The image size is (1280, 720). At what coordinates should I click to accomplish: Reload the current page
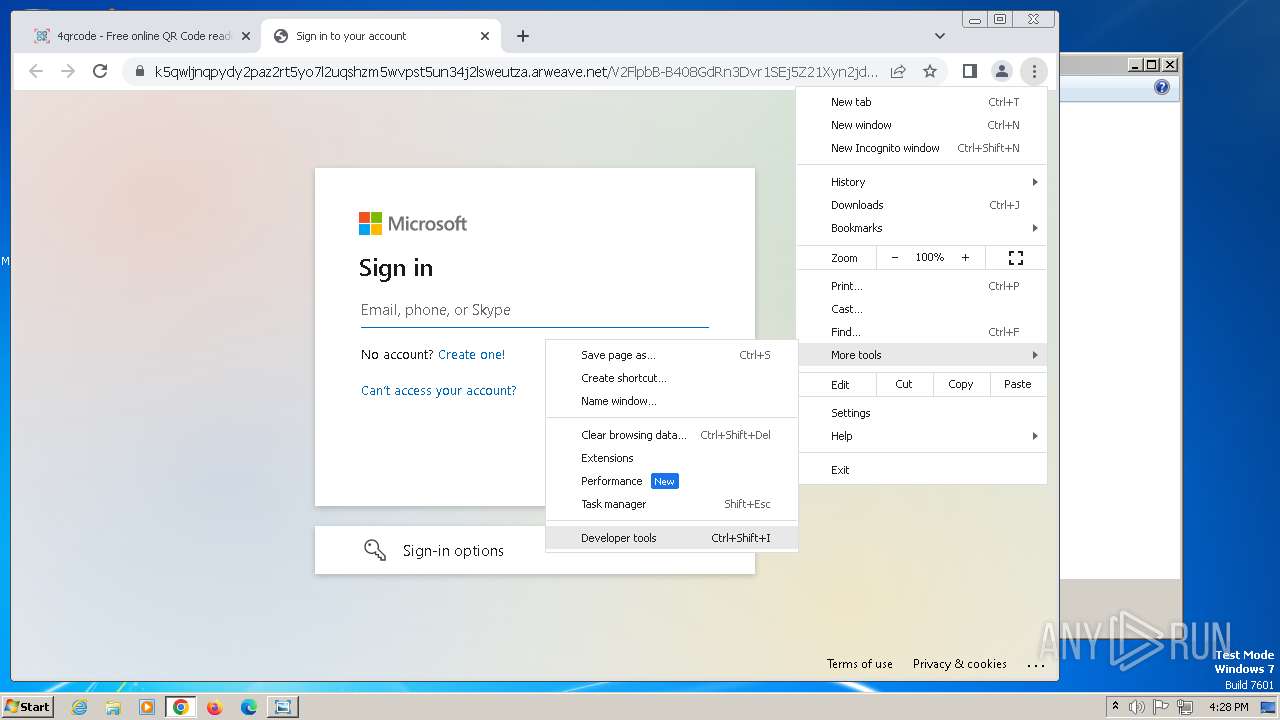point(100,71)
